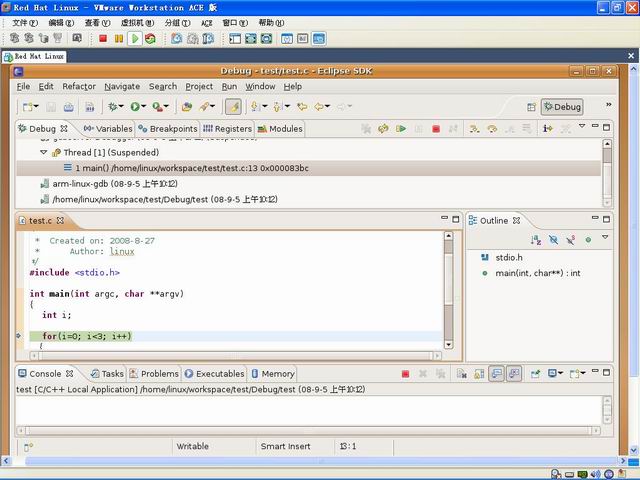Open the dropdown arrow next to Run icon

[x=144, y=107]
